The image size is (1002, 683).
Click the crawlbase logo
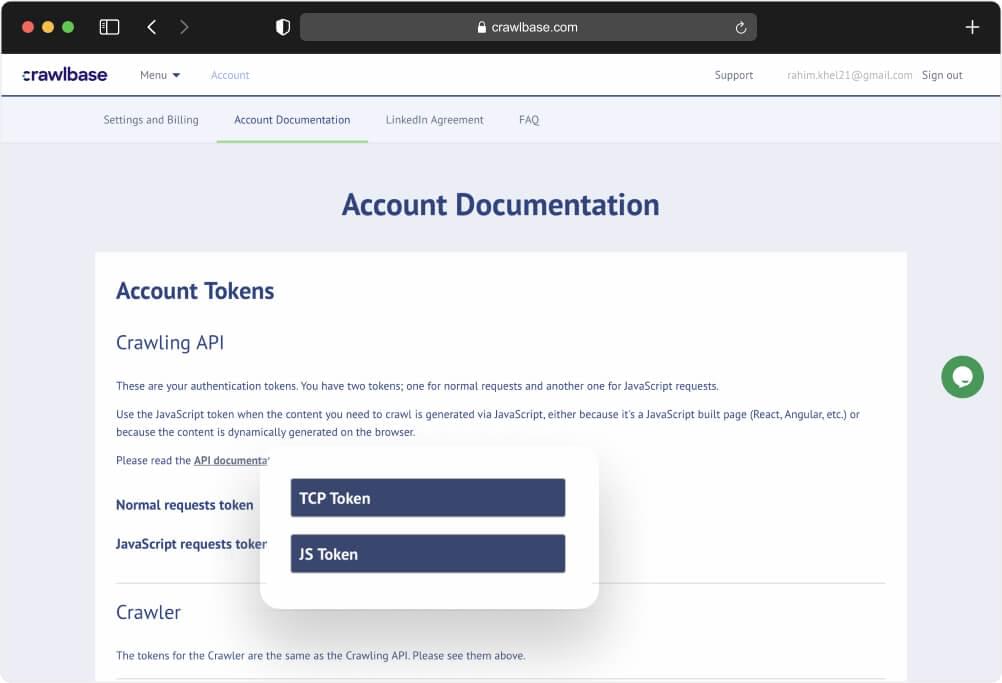pos(63,74)
